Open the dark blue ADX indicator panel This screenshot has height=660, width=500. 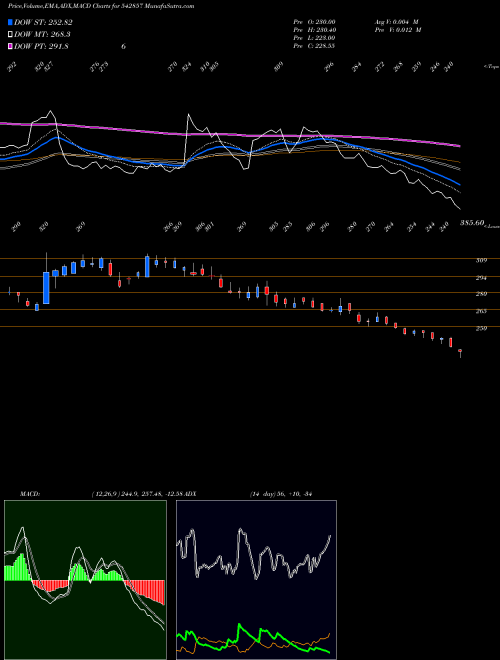click(x=256, y=580)
